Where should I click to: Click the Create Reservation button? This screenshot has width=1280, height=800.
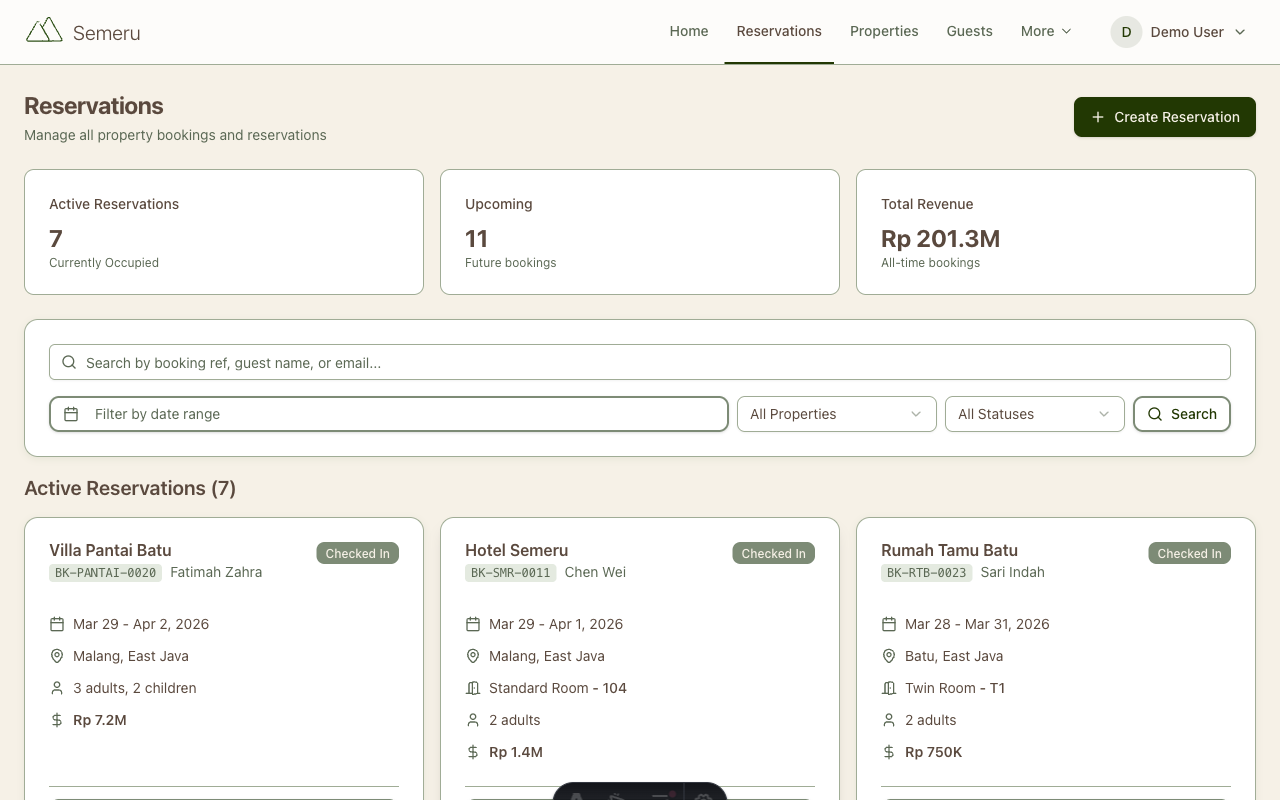coord(1165,117)
